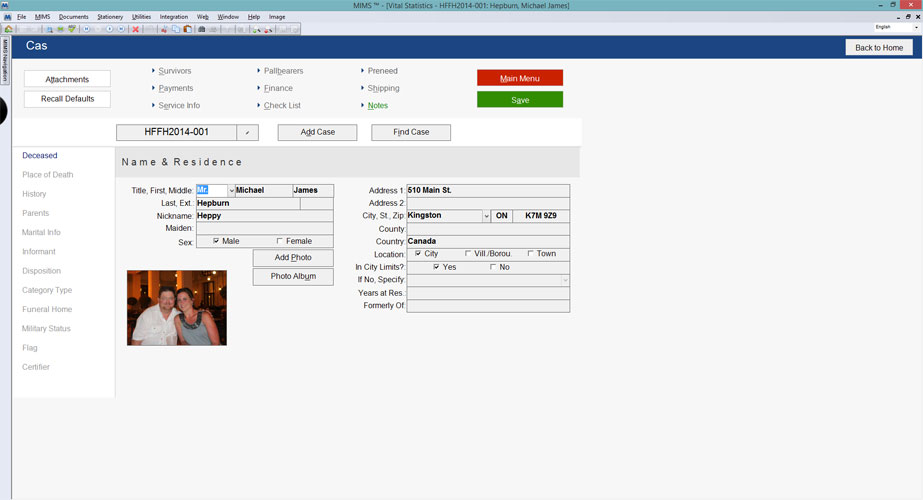Click the Copy toolbar icon
This screenshot has height=500, width=923.
176,29
